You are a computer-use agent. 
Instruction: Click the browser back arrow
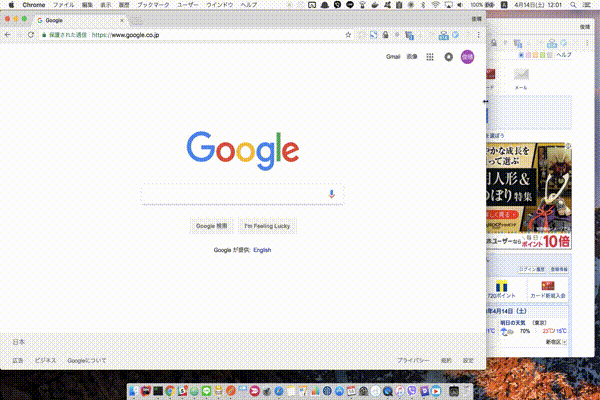click(x=8, y=35)
